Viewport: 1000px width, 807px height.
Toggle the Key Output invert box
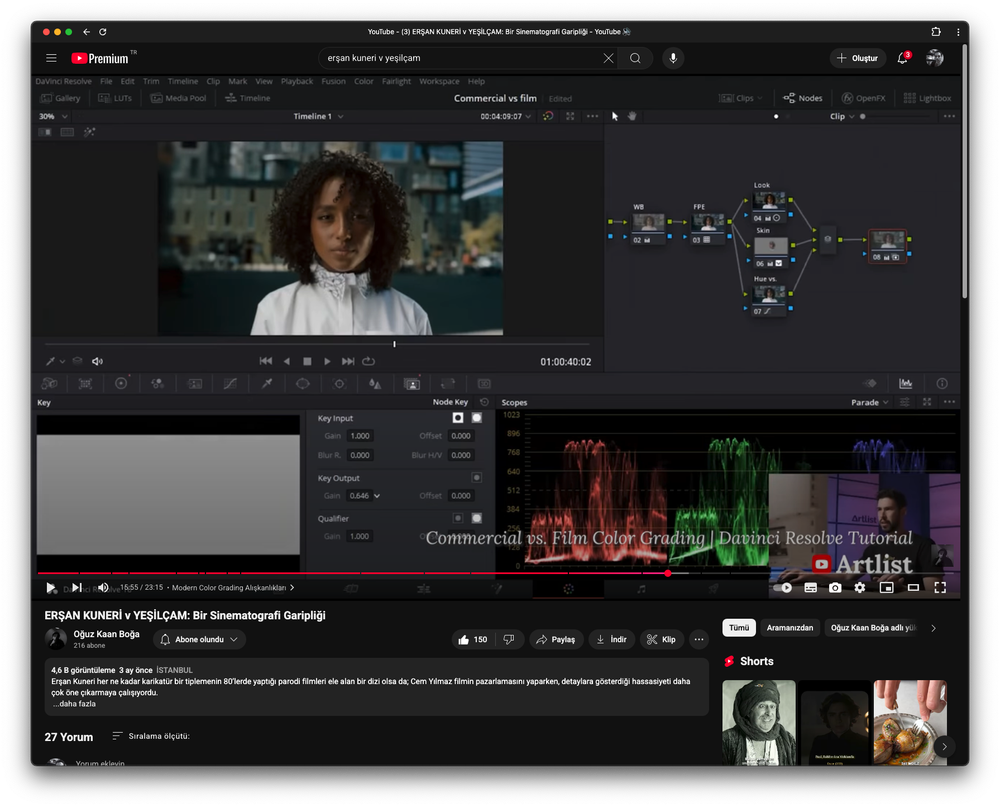[476, 477]
